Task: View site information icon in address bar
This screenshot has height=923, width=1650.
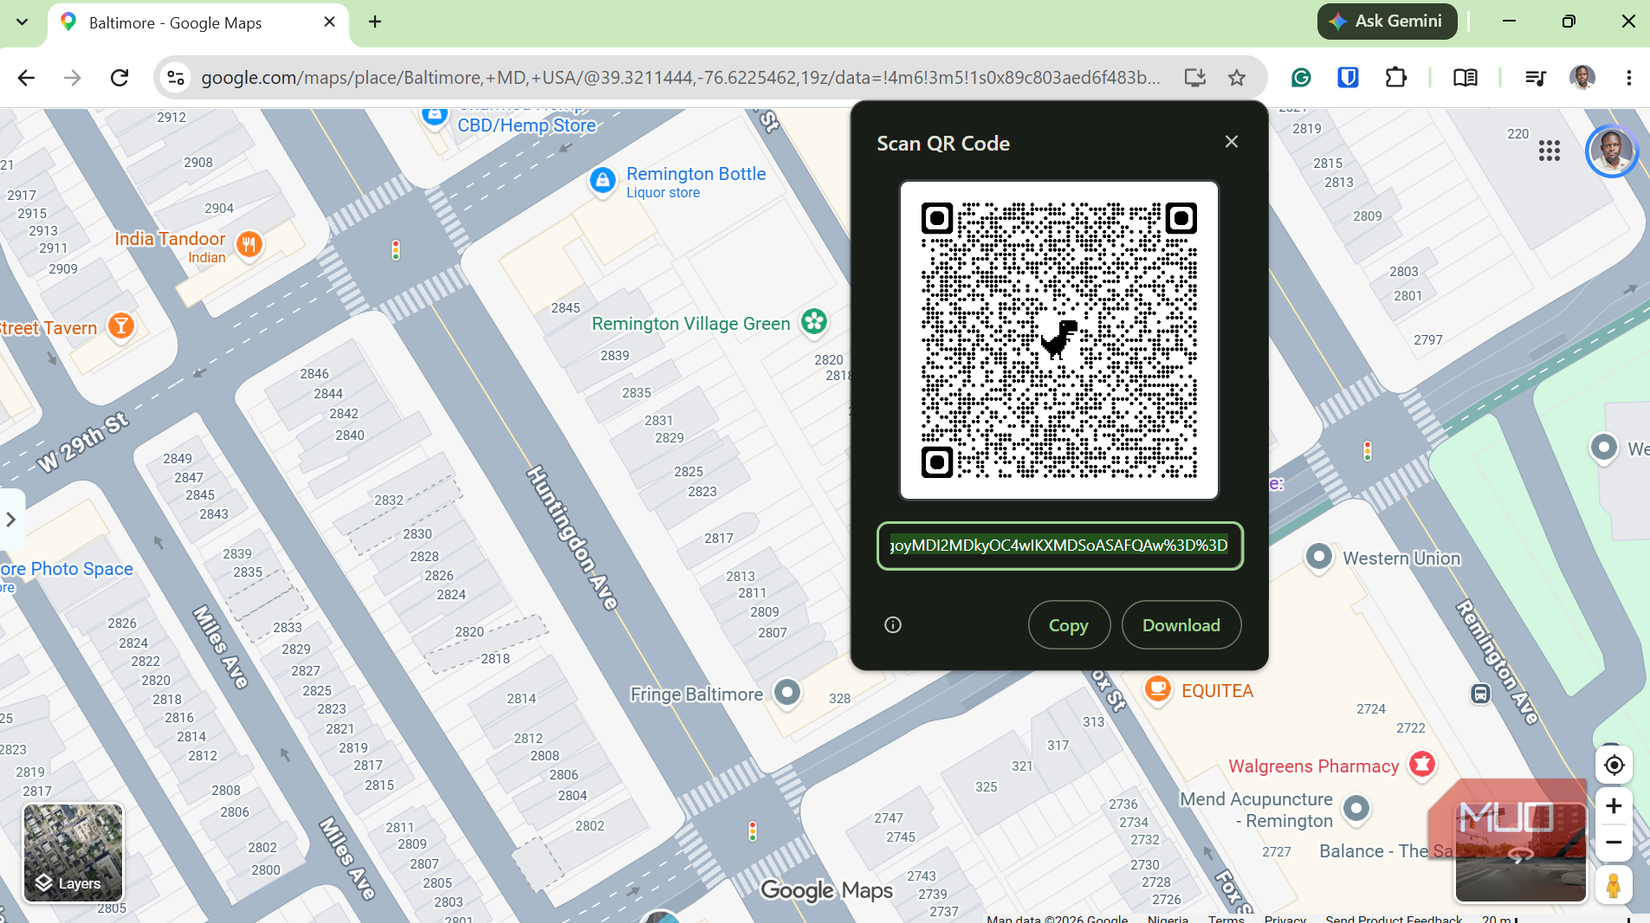Action: 176,77
